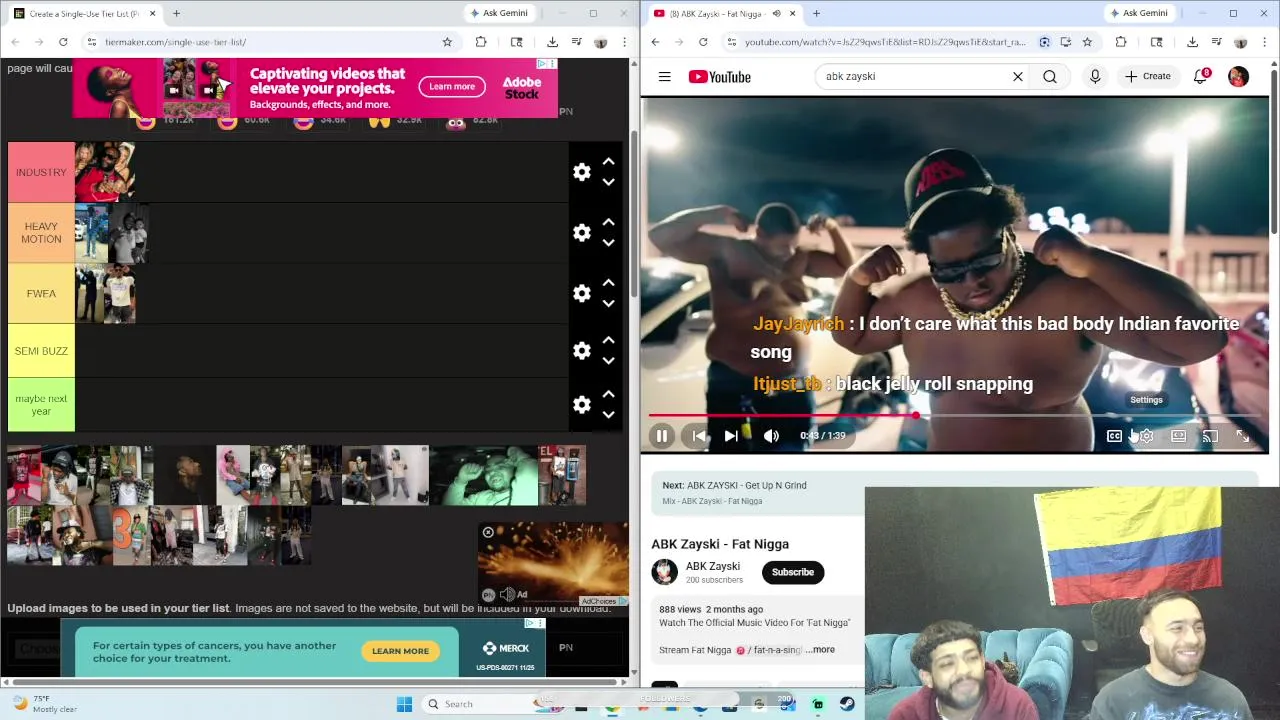Click the maybe next year tier label

point(41,405)
